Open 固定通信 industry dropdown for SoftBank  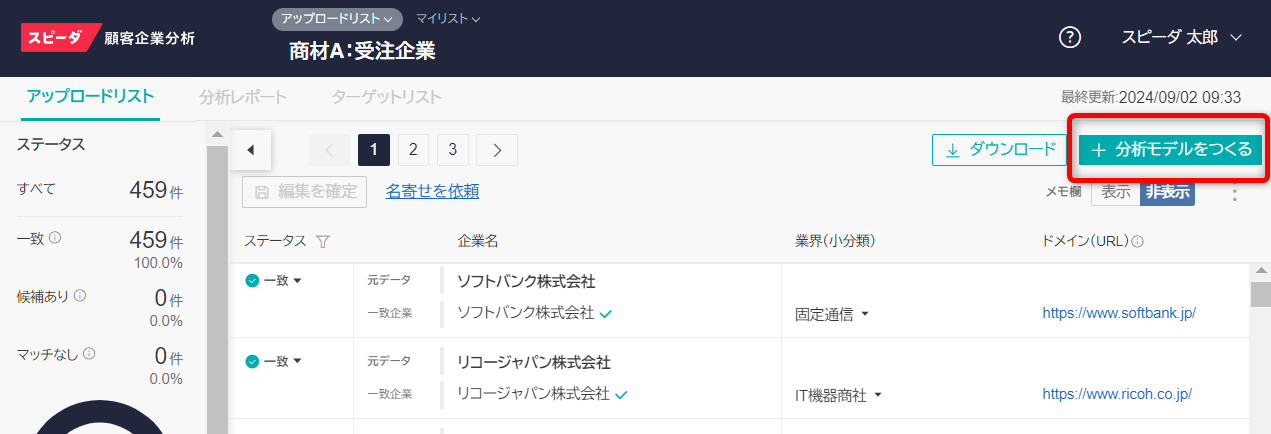pos(832,314)
